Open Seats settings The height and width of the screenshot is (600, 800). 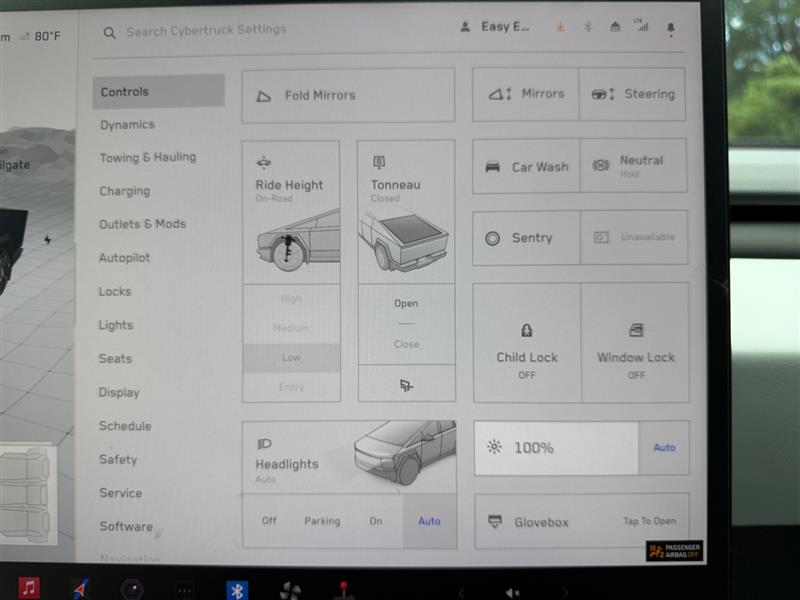(115, 359)
